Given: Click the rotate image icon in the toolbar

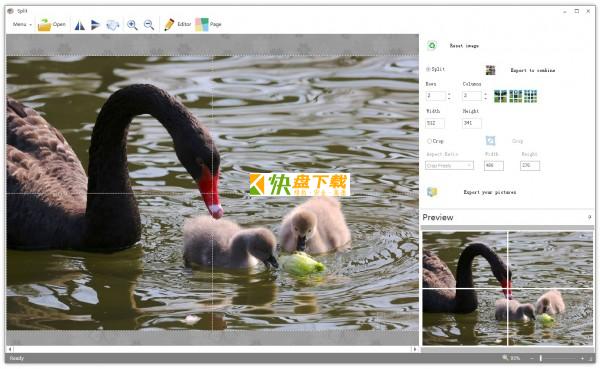Looking at the screenshot, I should (x=113, y=25).
